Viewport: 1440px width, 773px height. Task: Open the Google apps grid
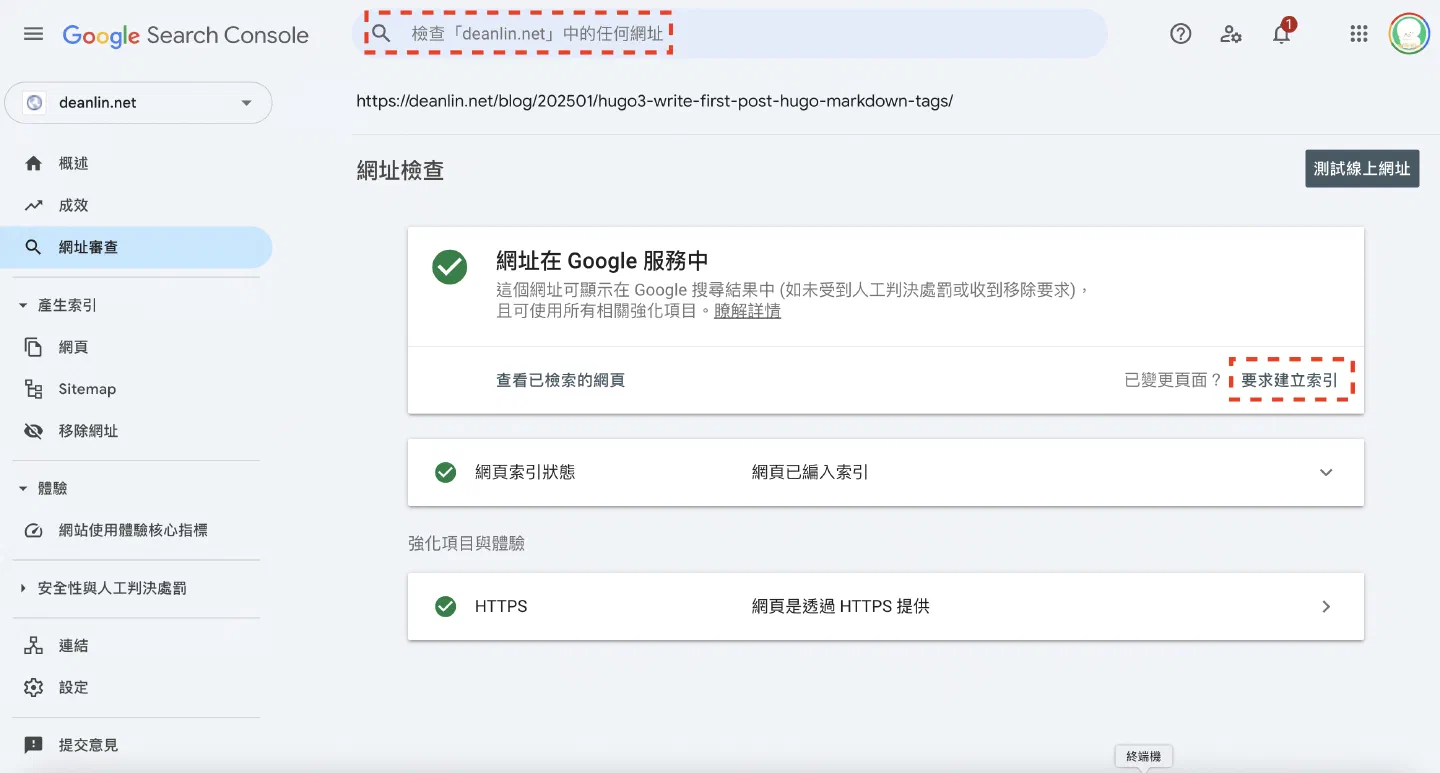[x=1358, y=34]
